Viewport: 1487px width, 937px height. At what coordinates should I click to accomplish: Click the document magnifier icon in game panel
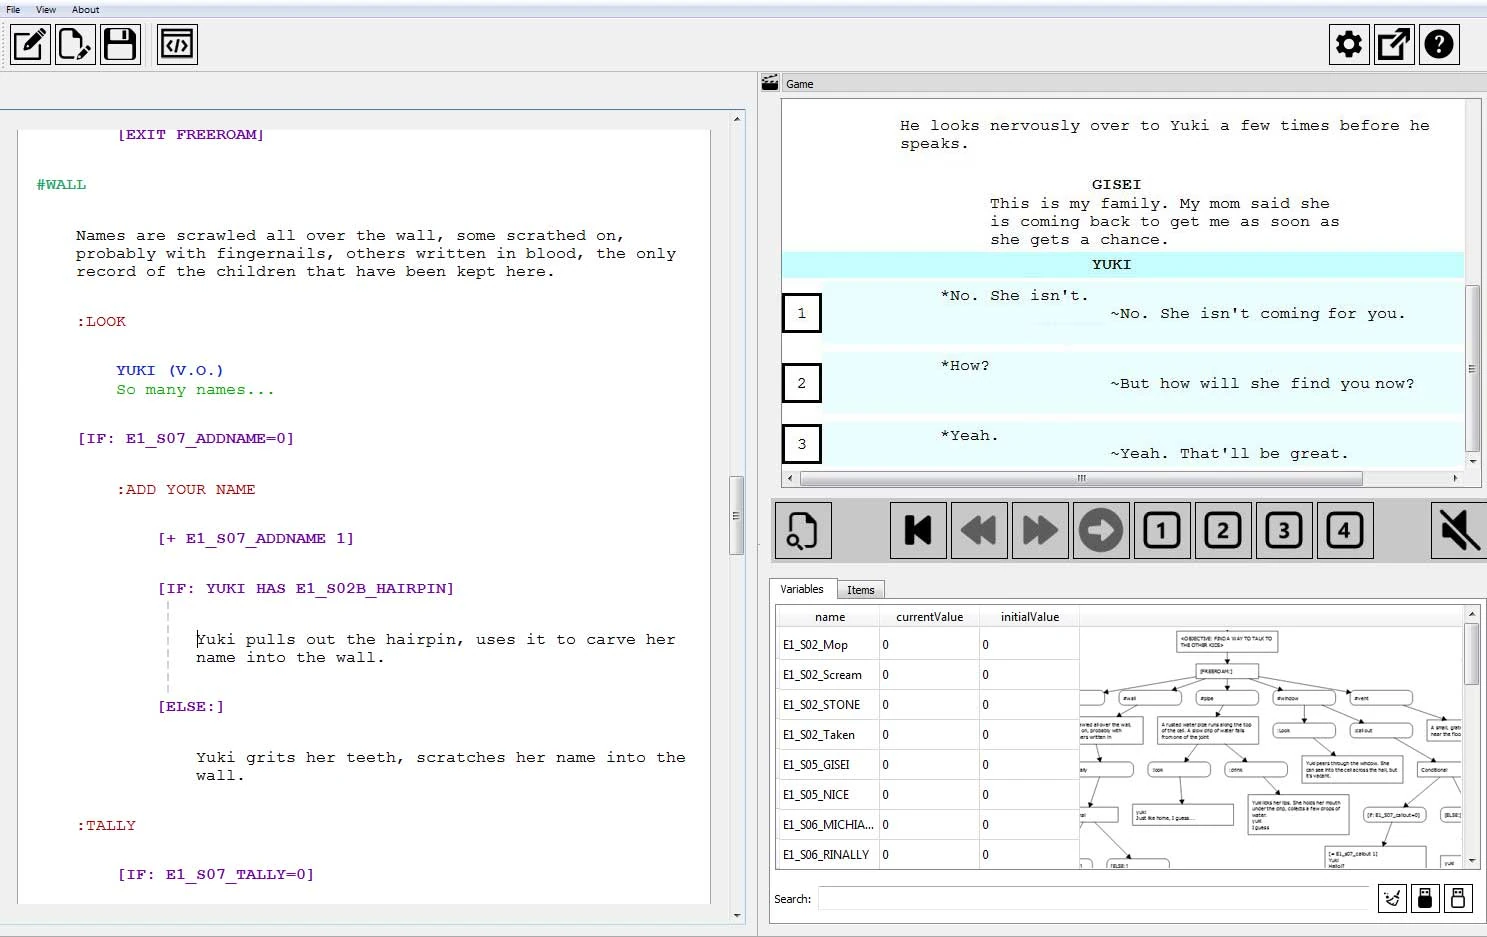pyautogui.click(x=802, y=530)
